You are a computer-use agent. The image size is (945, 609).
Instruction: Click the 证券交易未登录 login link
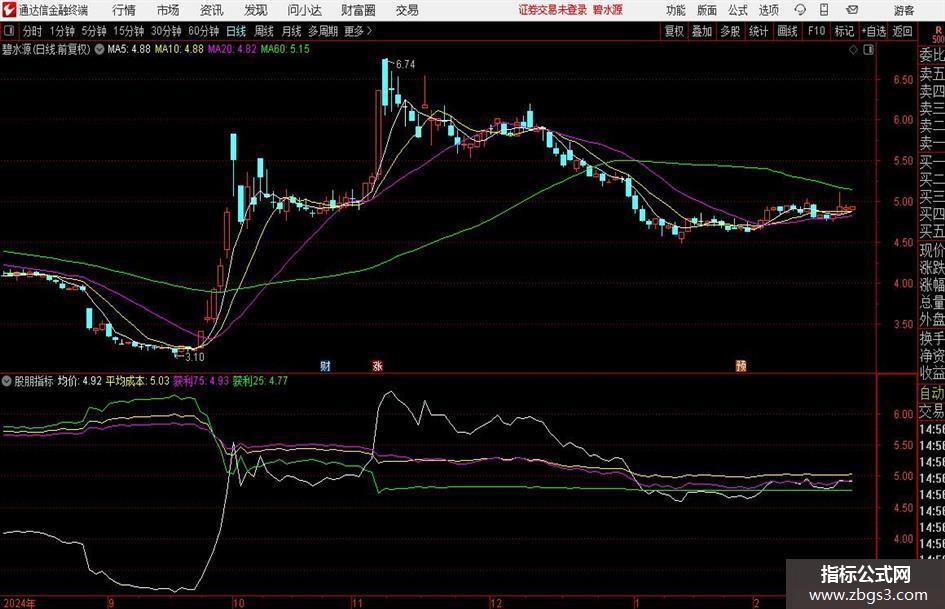pos(552,10)
